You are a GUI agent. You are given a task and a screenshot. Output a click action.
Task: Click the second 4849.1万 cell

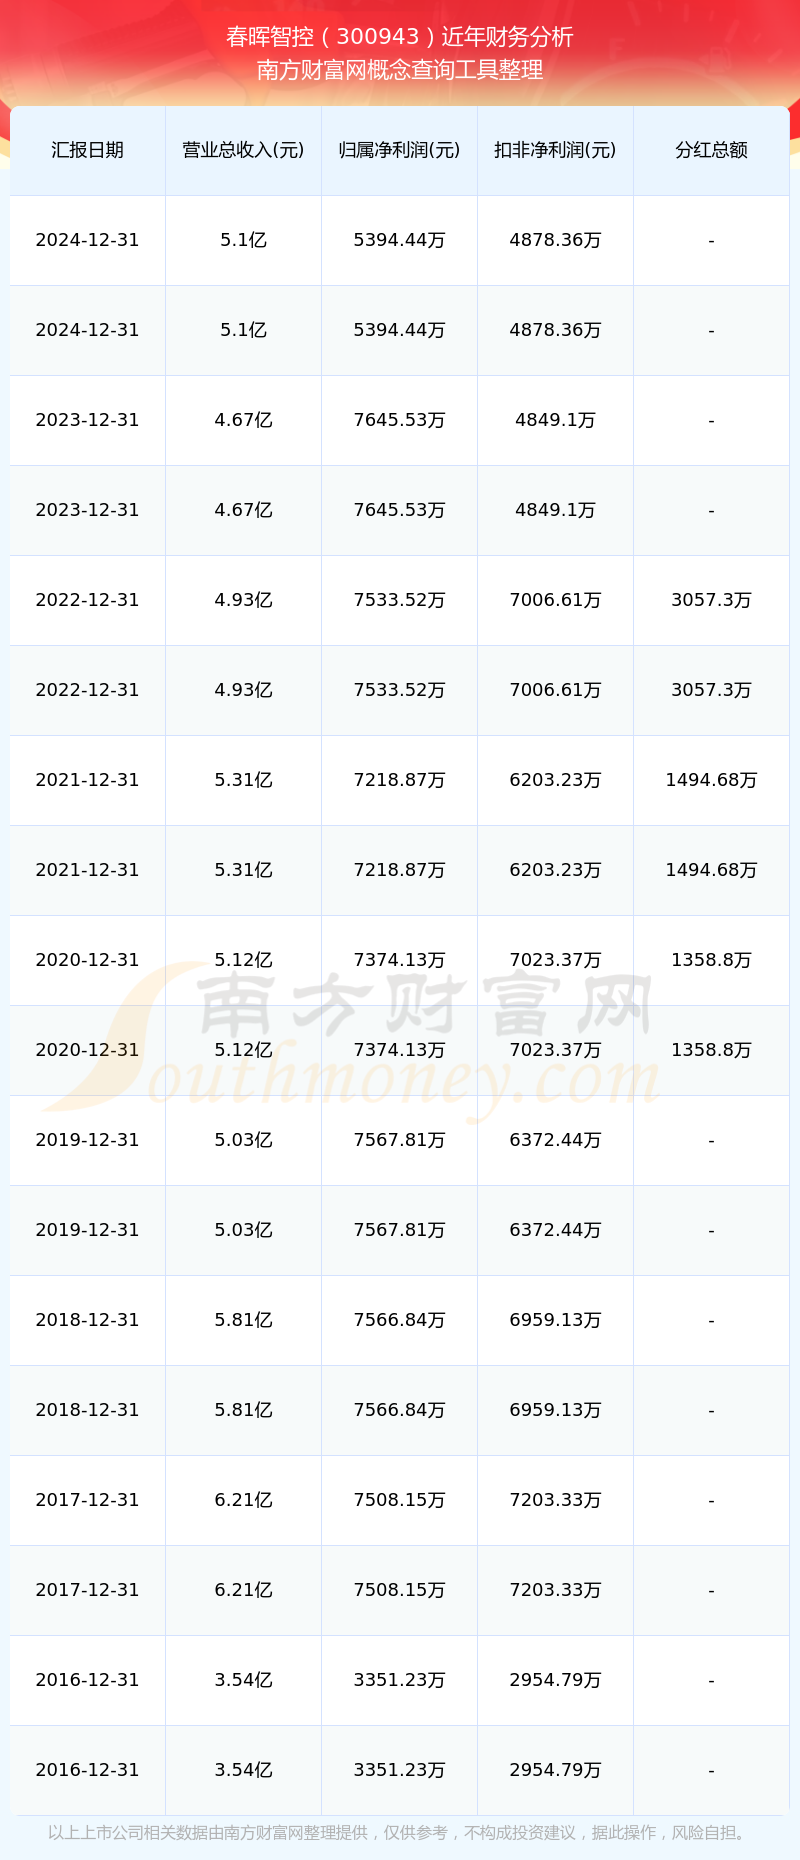(555, 510)
